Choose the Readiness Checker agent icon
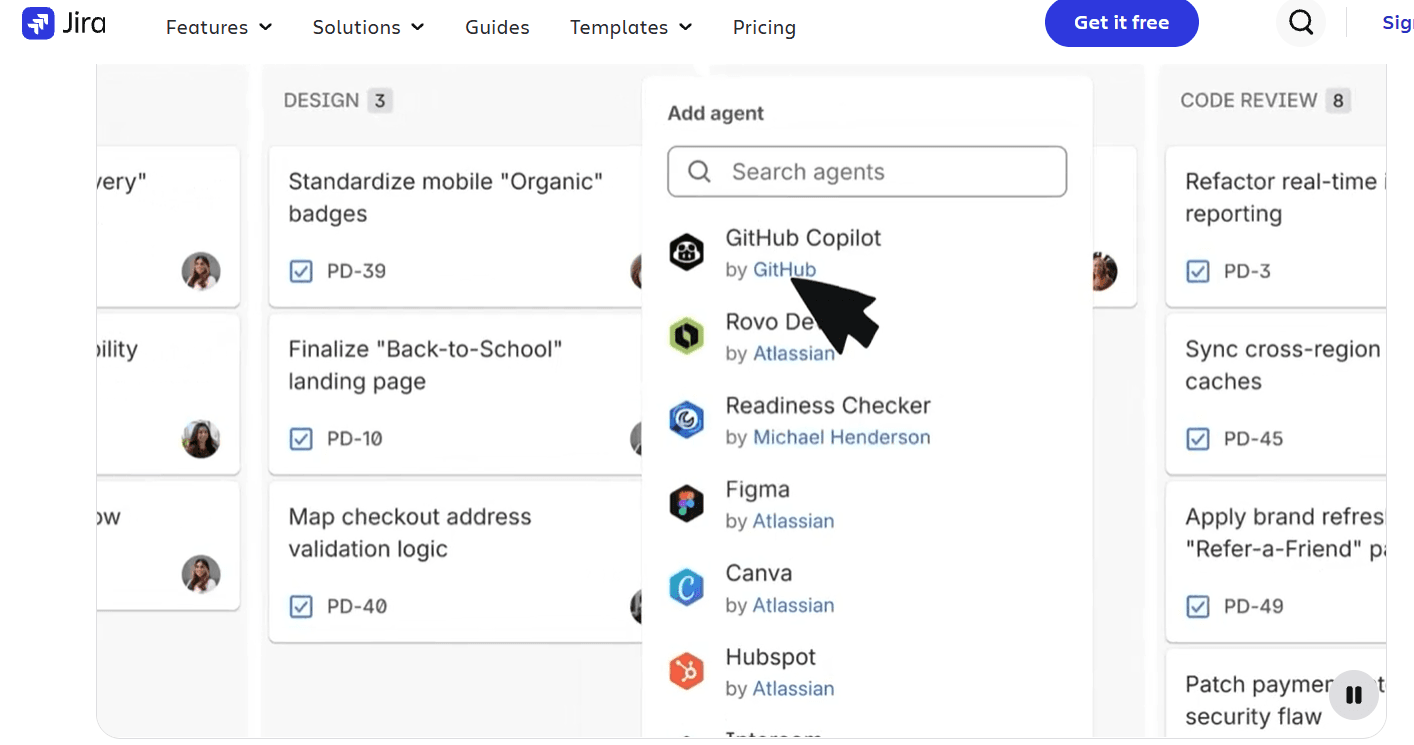 tap(687, 420)
